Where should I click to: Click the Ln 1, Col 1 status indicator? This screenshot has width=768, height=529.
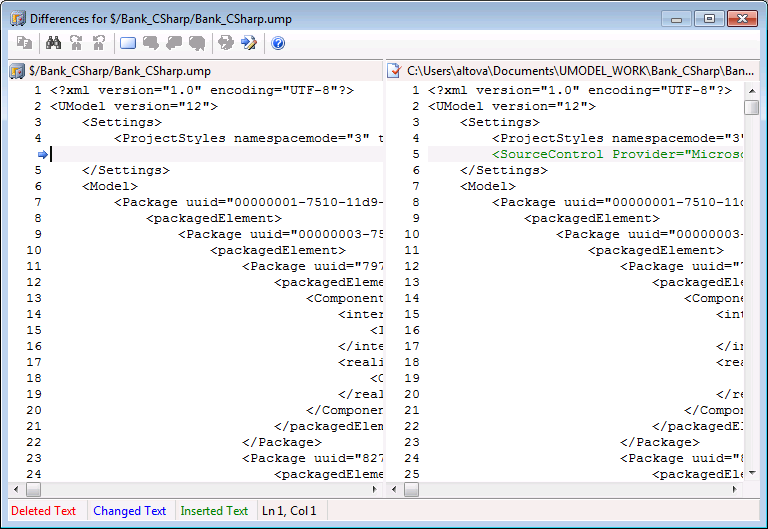[x=289, y=511]
